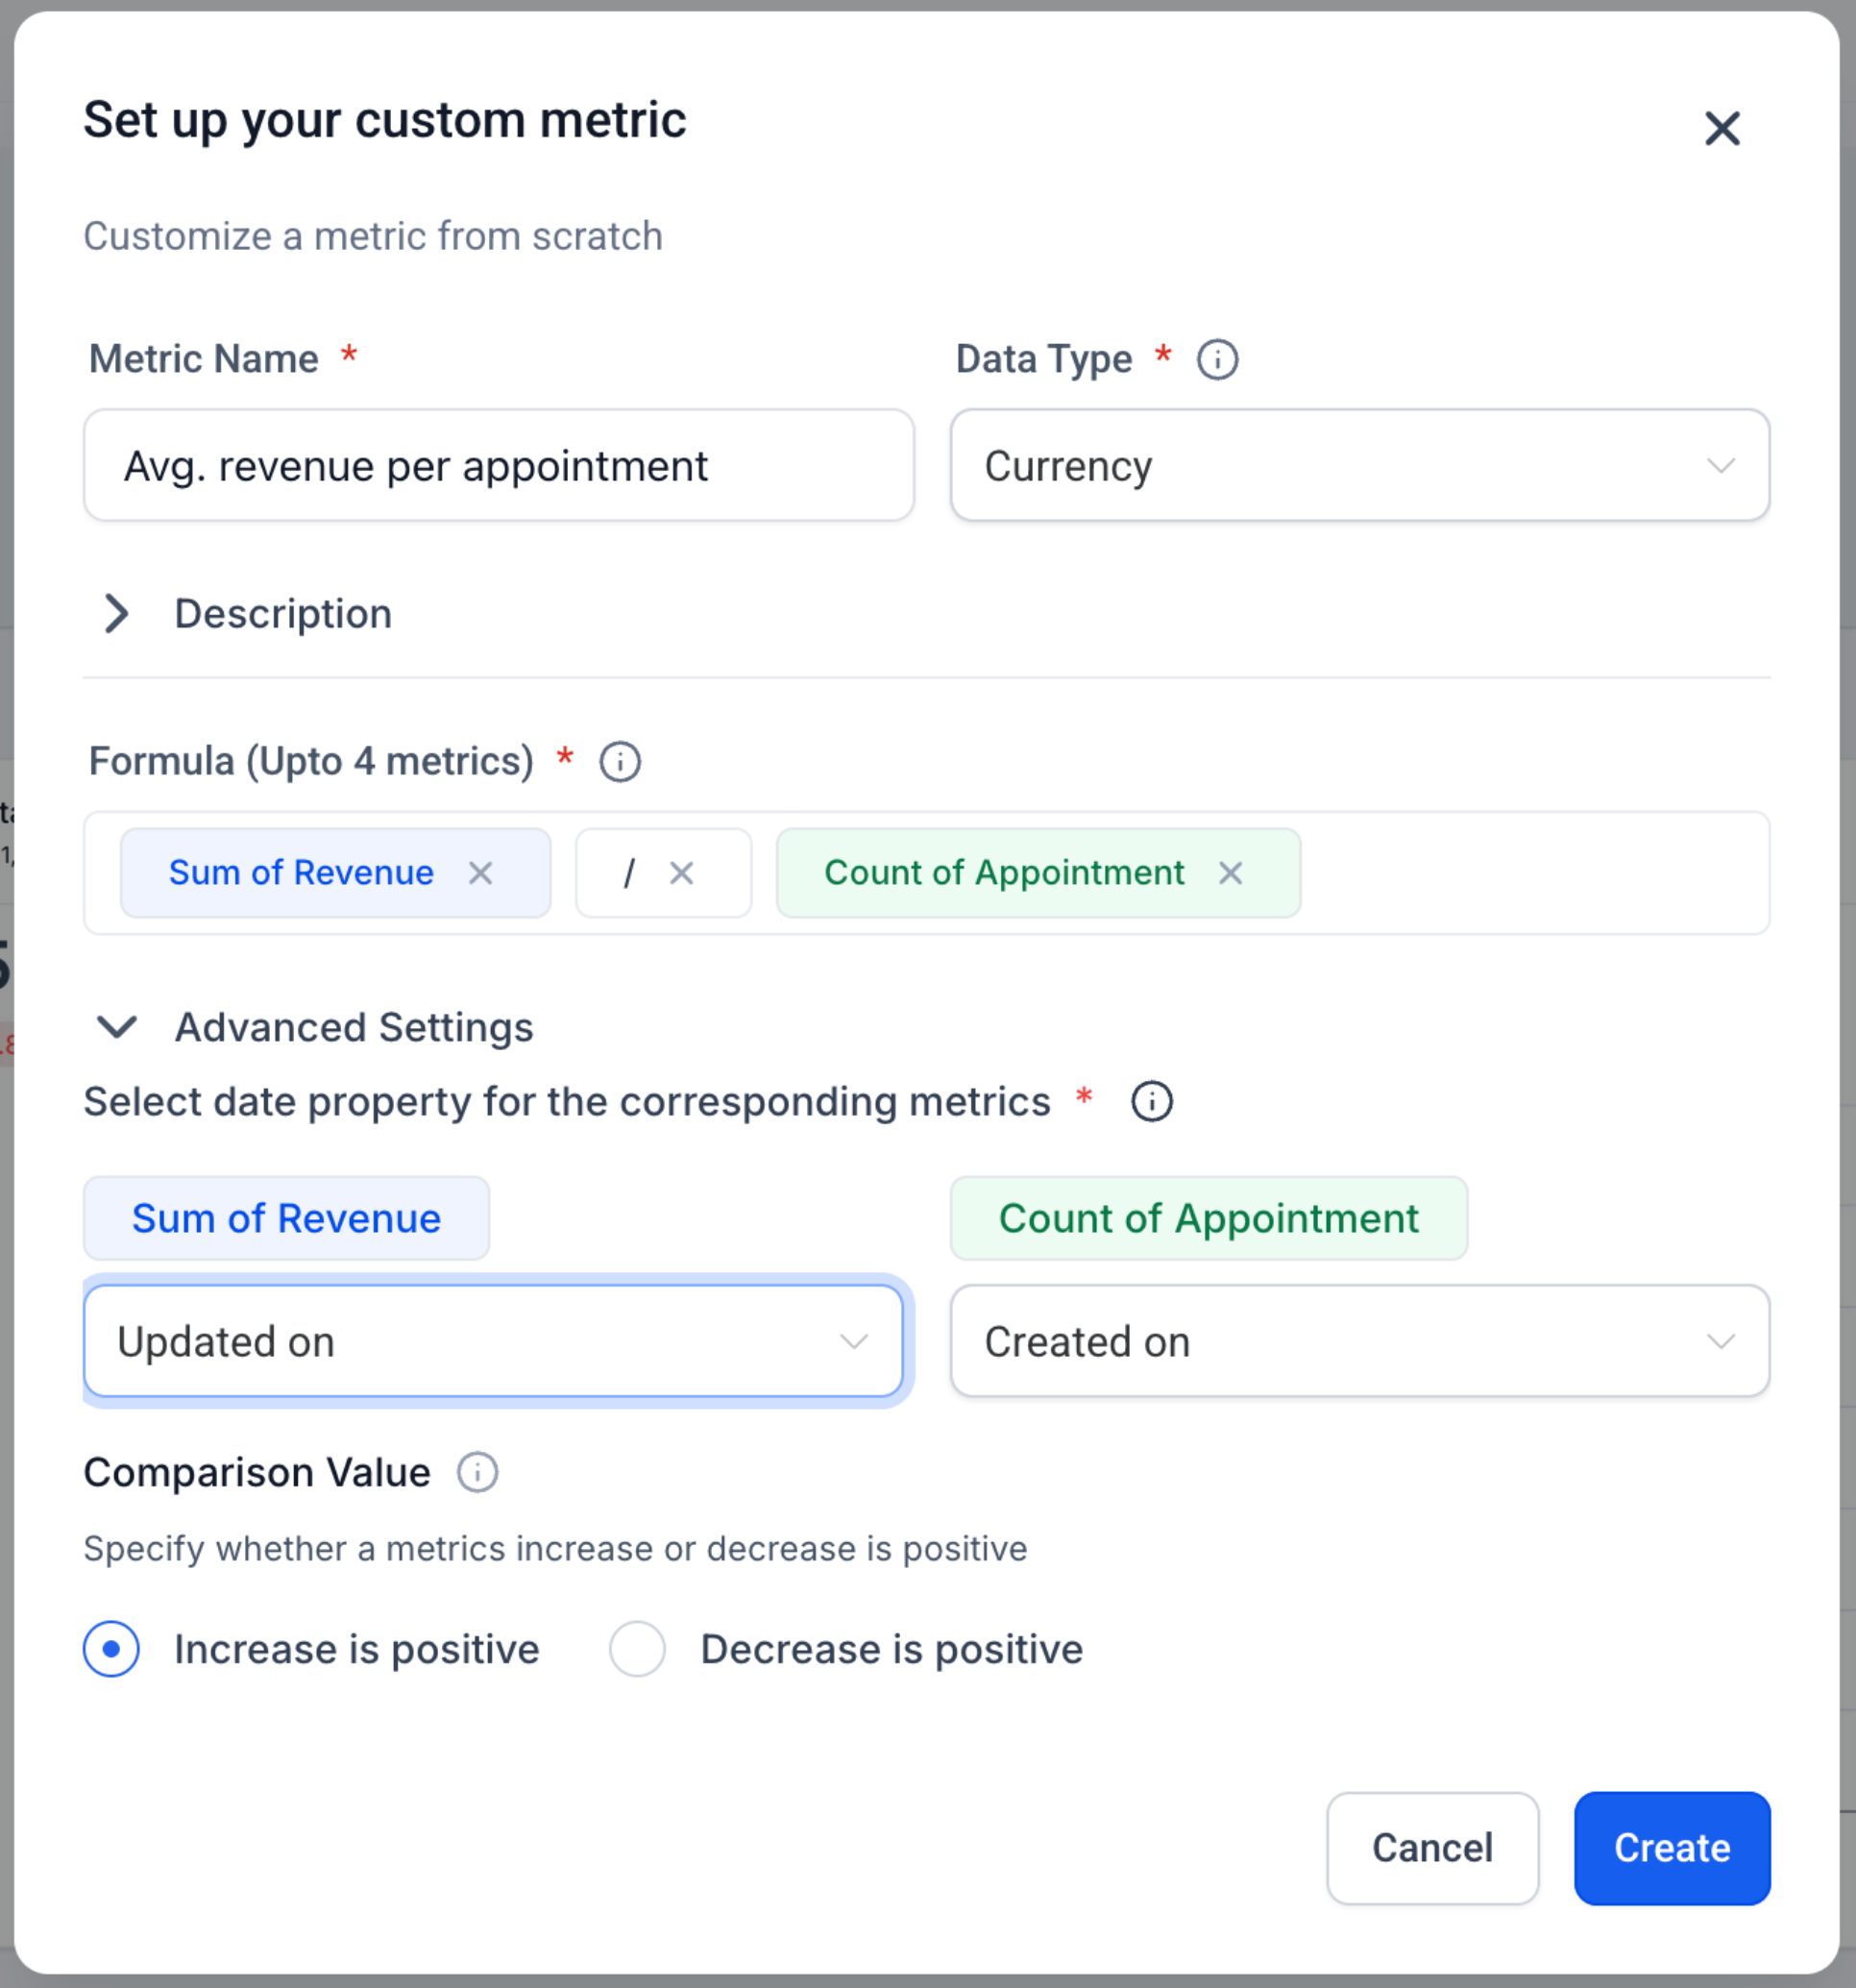Remove the division operator from formula
The image size is (1856, 1988).
pos(681,873)
